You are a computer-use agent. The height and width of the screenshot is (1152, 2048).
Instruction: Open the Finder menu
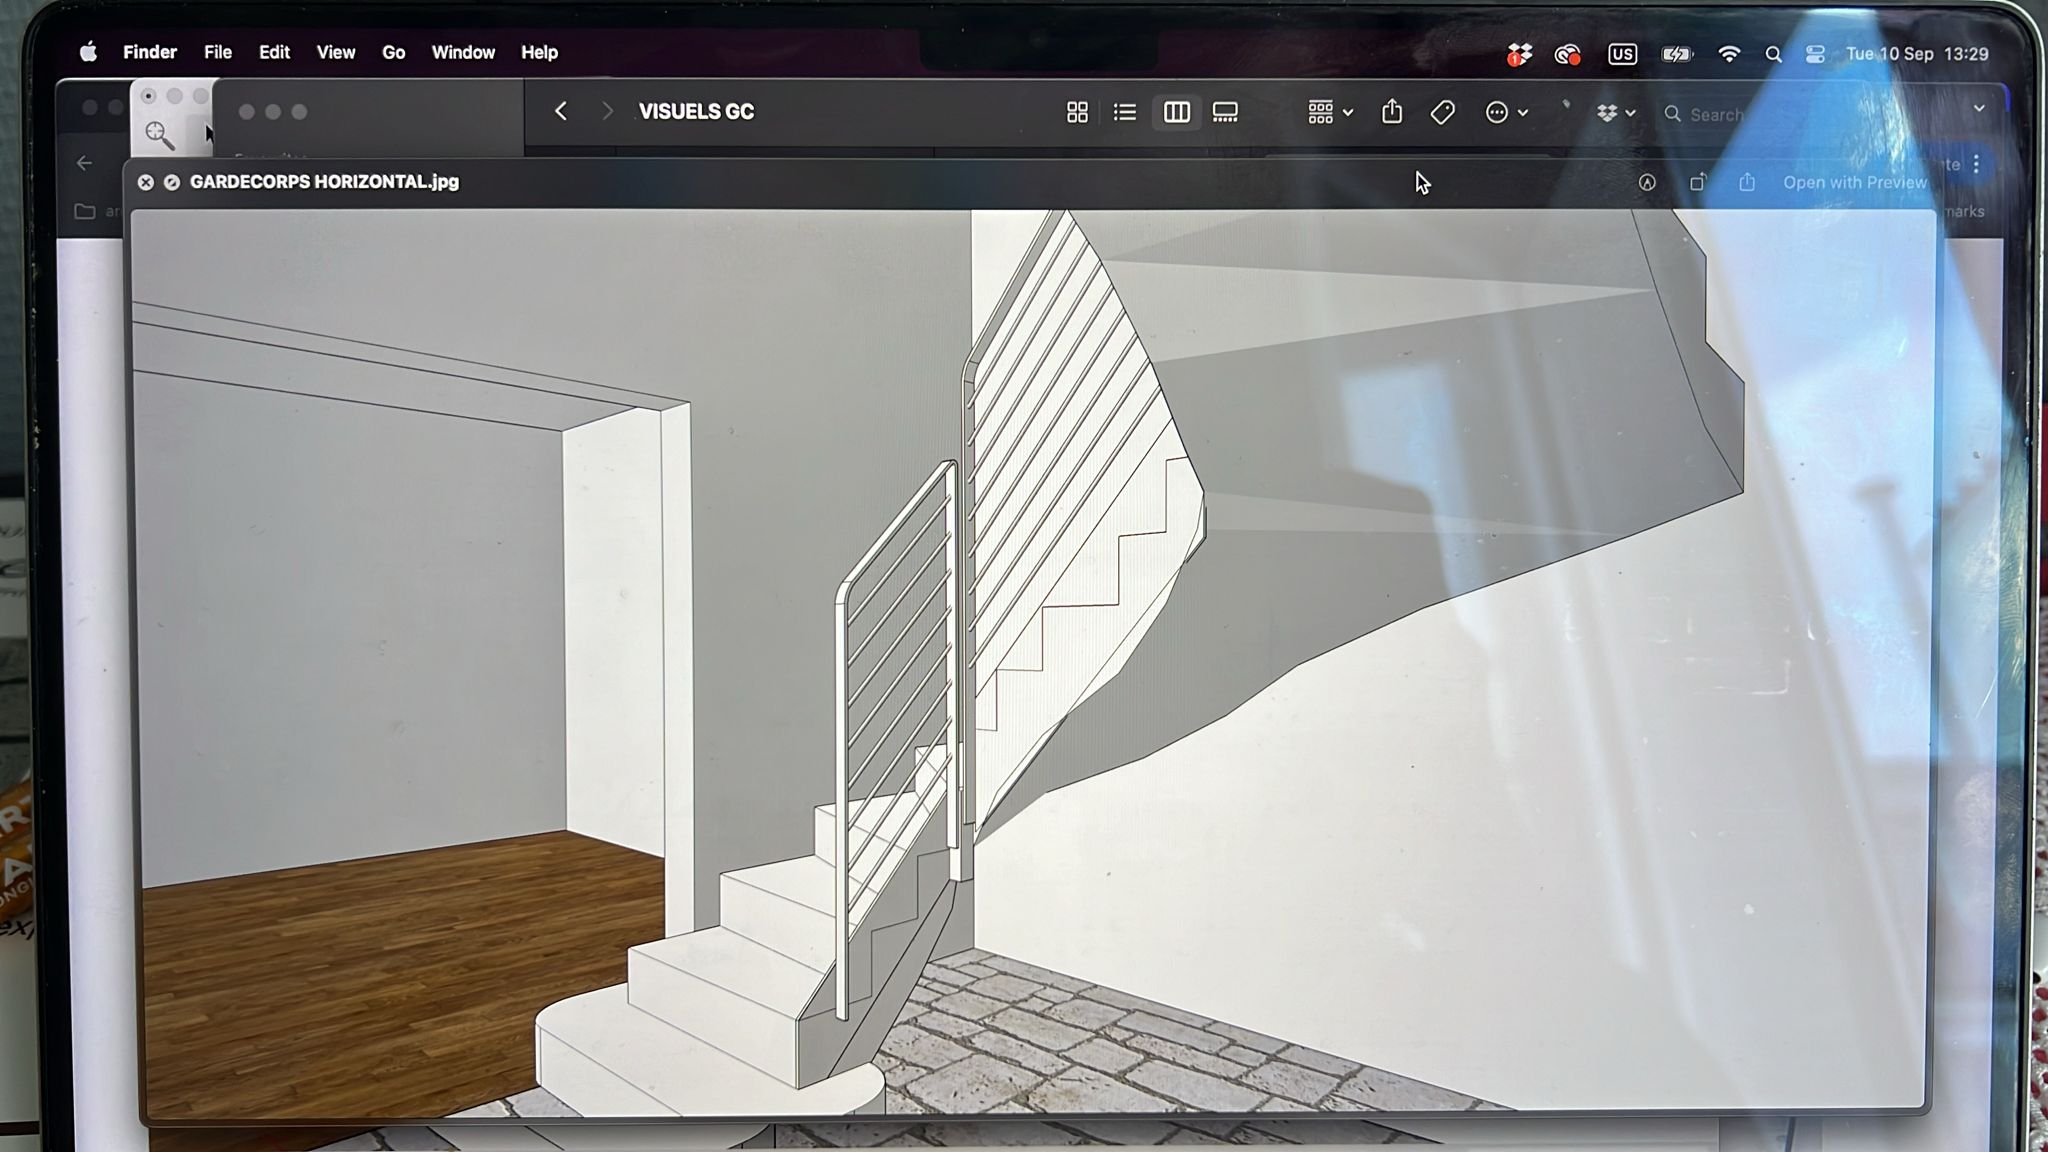tap(150, 52)
